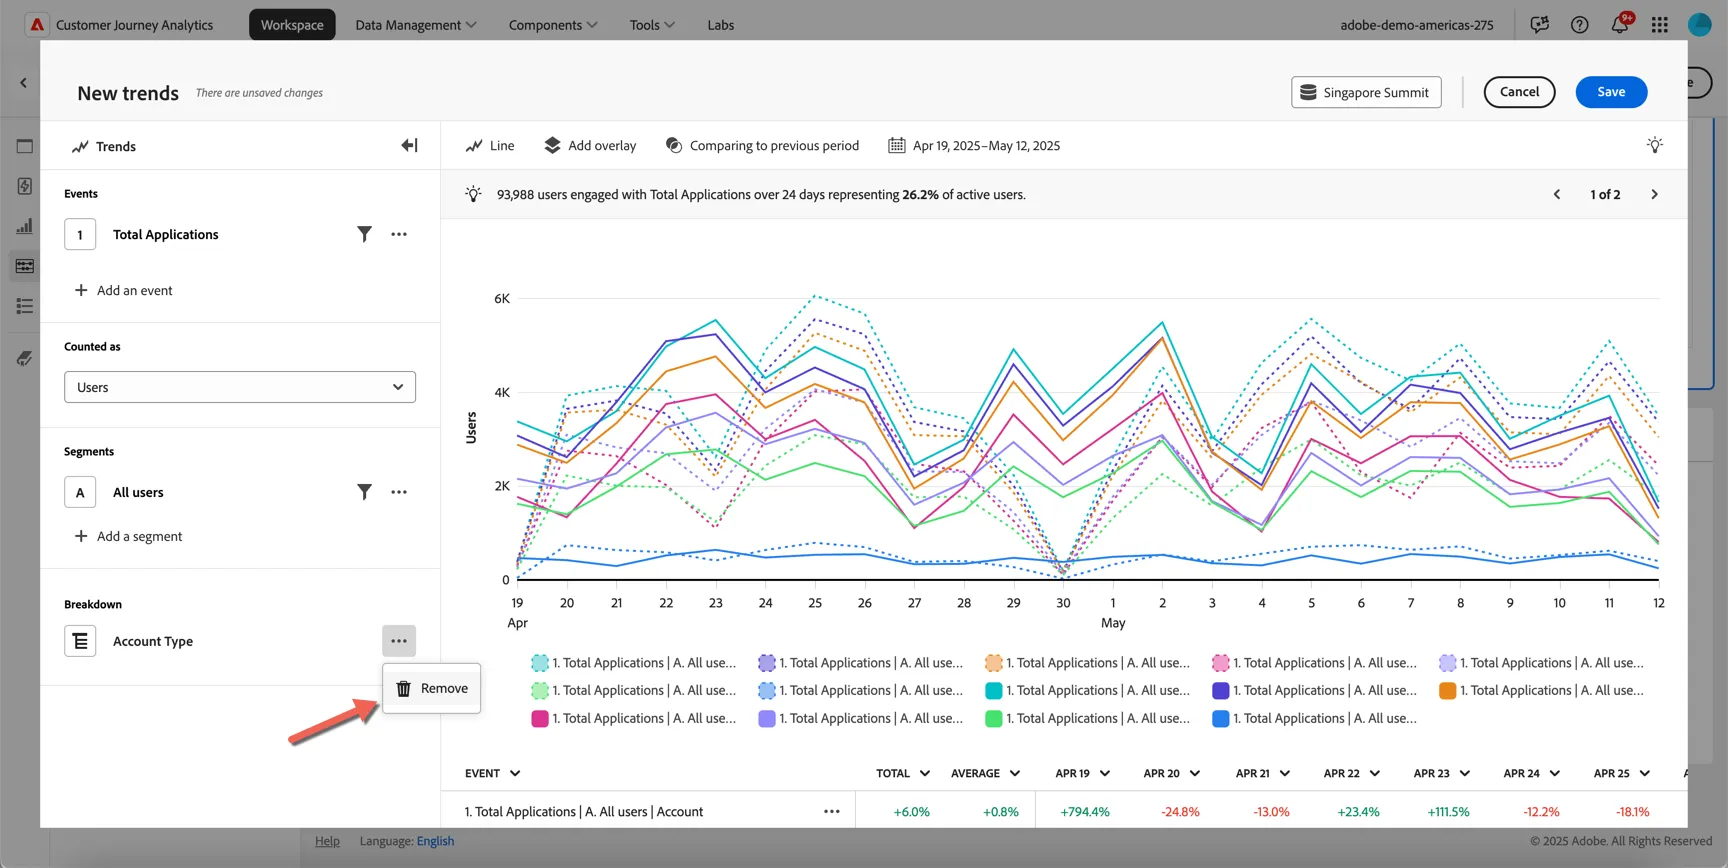The width and height of the screenshot is (1728, 868).
Task: Expand the Tools menu
Action: 652,24
